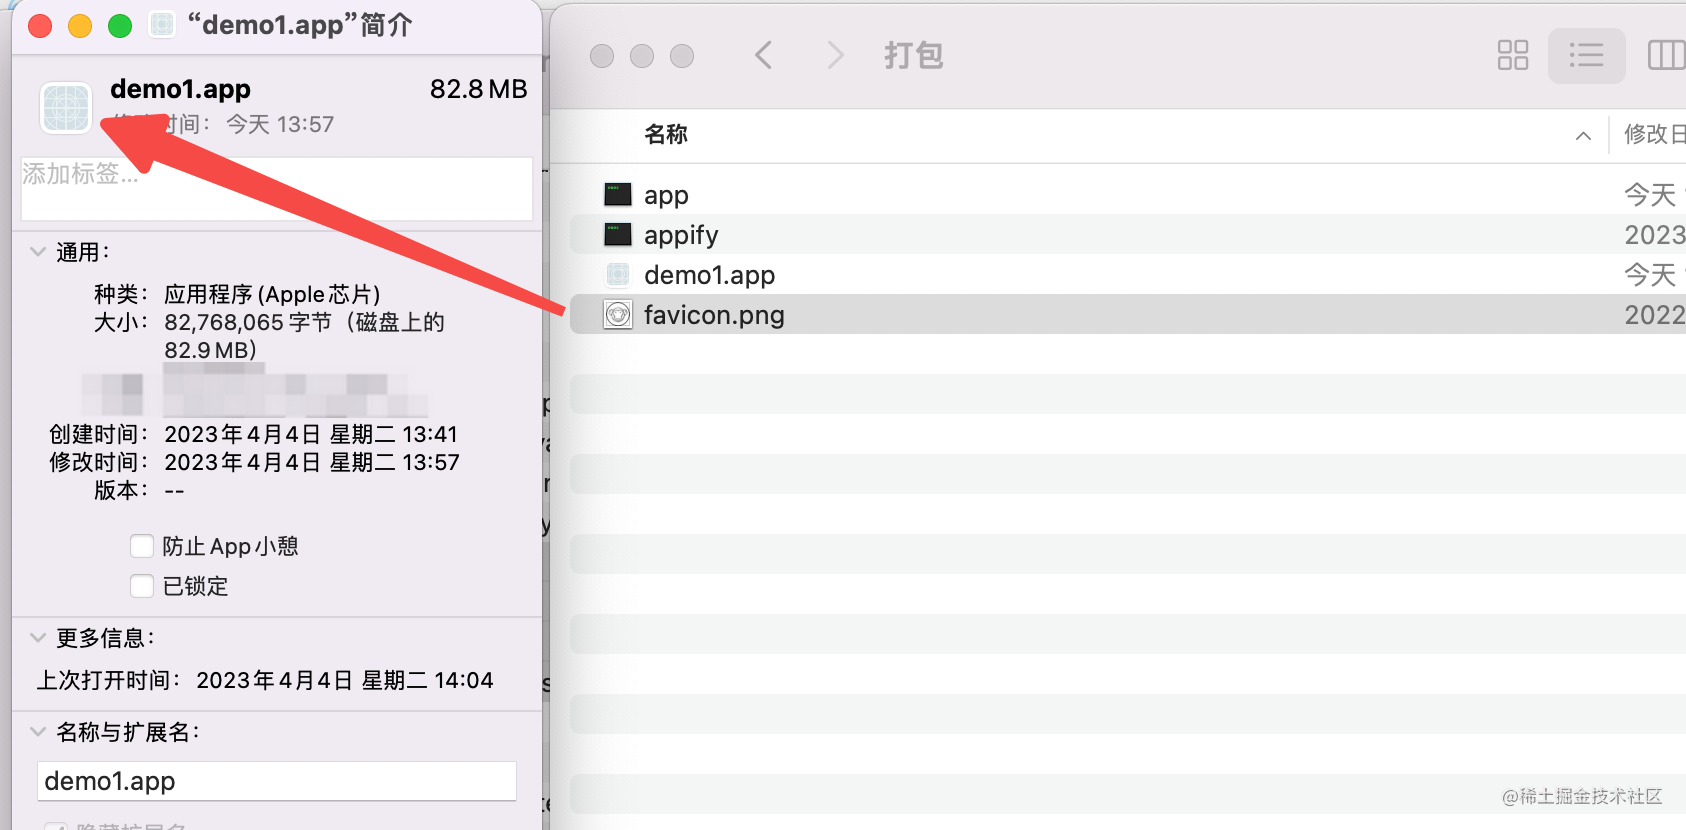
Task: Select the favicon.png file icon
Action: pyautogui.click(x=618, y=314)
